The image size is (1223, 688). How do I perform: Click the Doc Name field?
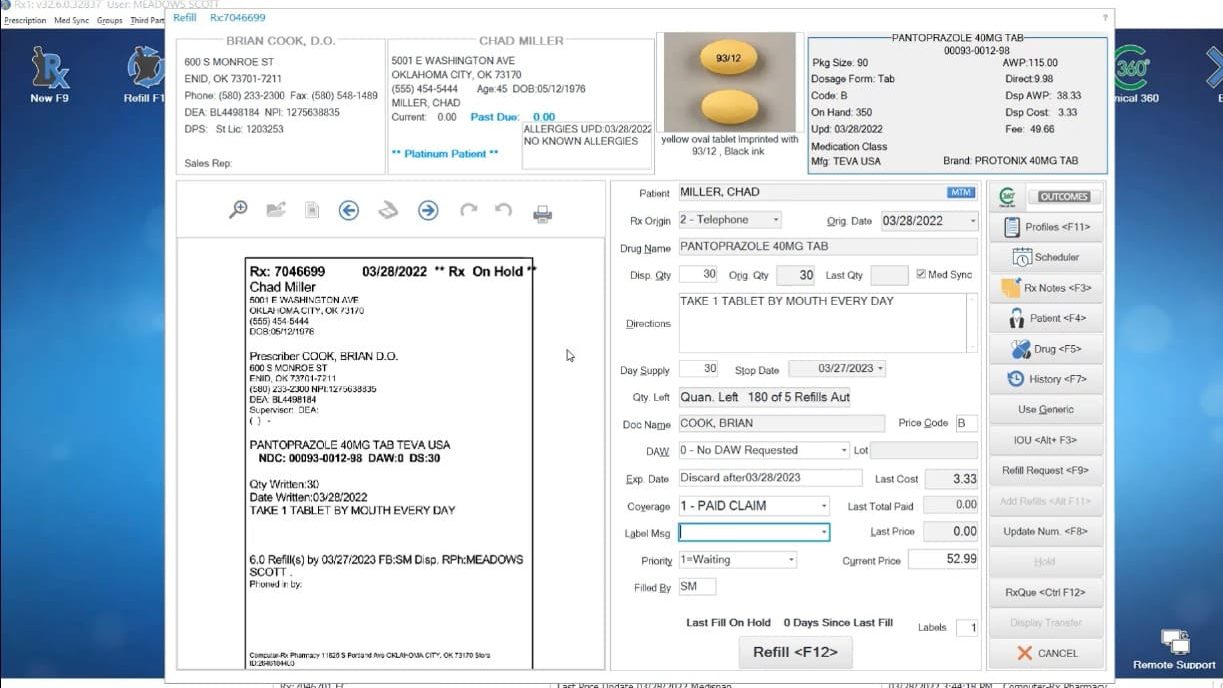[x=782, y=423]
